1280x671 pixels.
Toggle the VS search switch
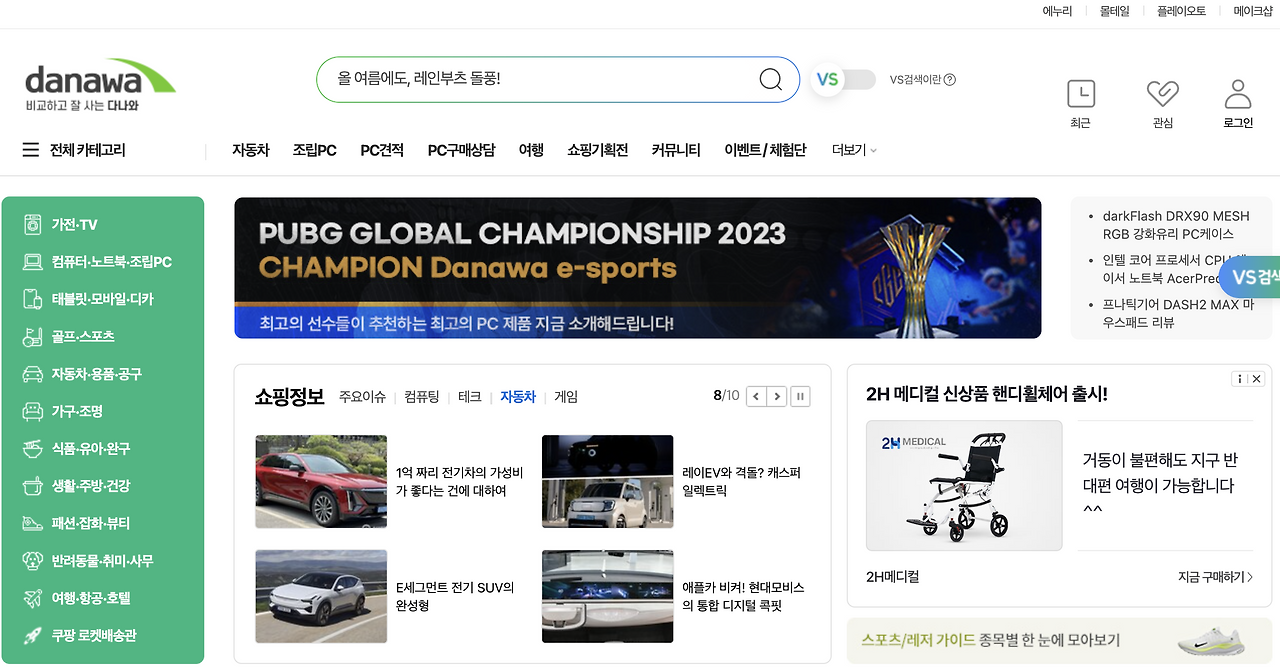tap(843, 79)
